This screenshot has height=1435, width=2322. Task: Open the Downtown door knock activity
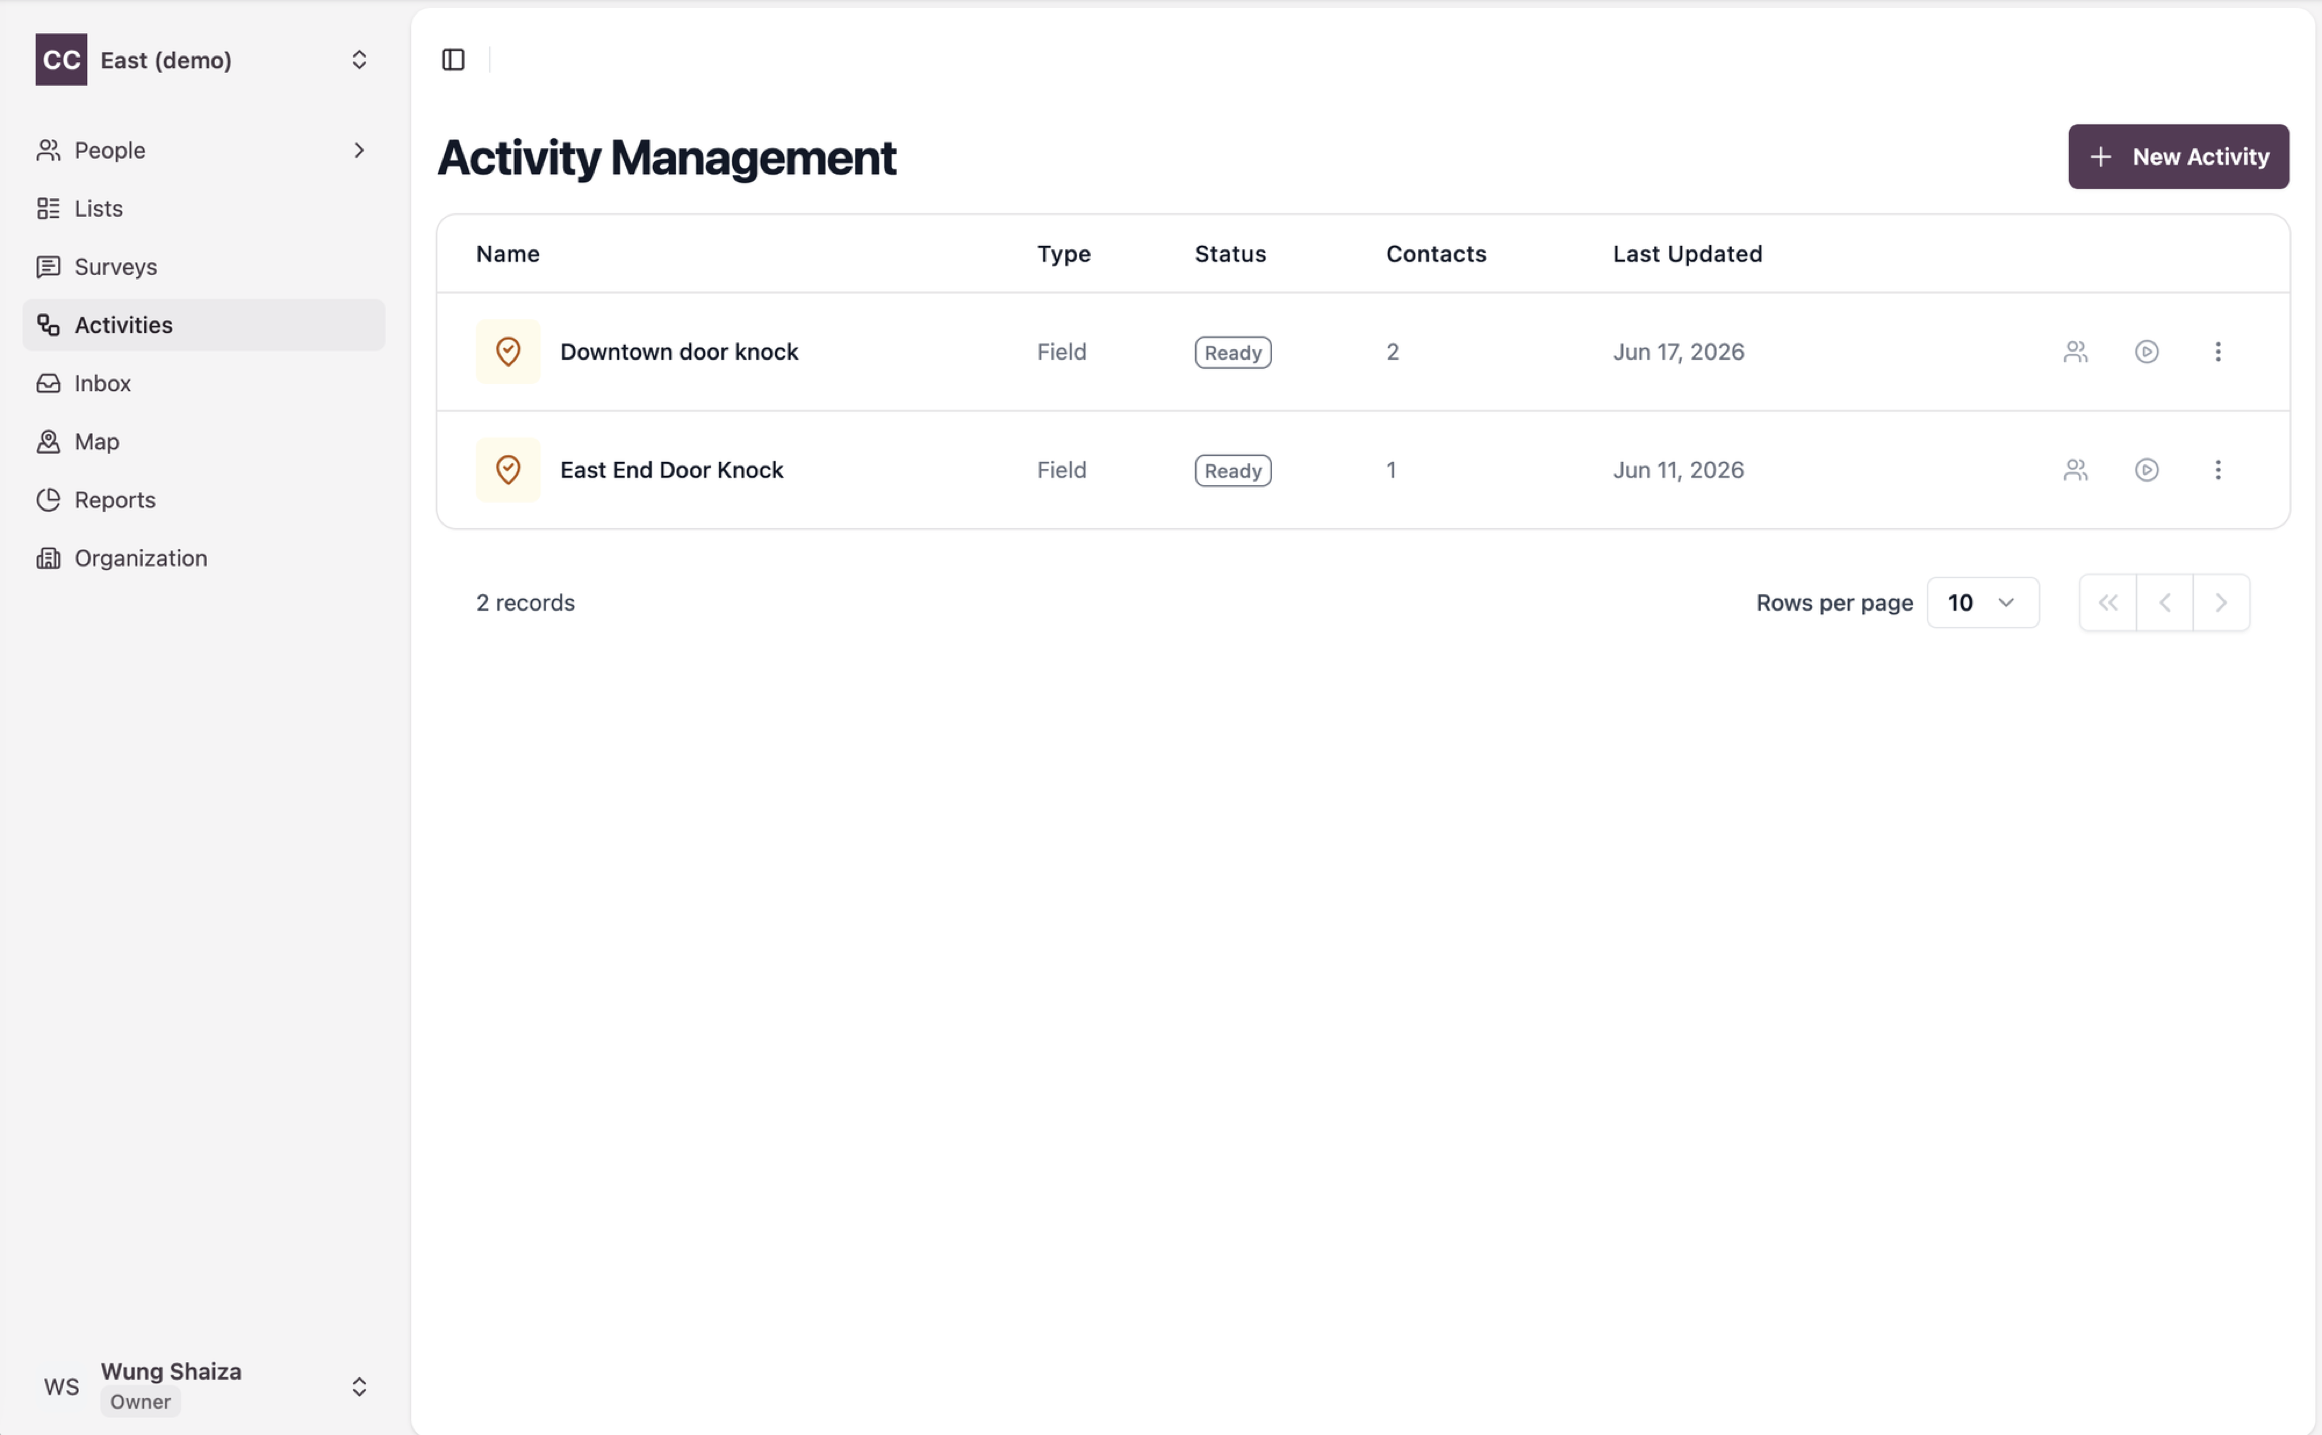tap(679, 352)
